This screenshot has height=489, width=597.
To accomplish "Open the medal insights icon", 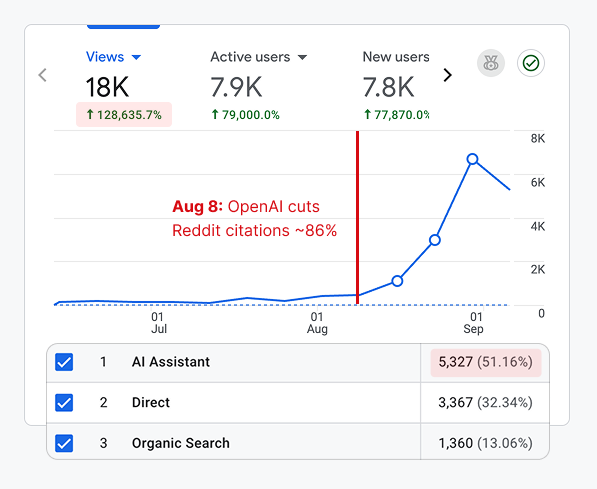I will [491, 63].
